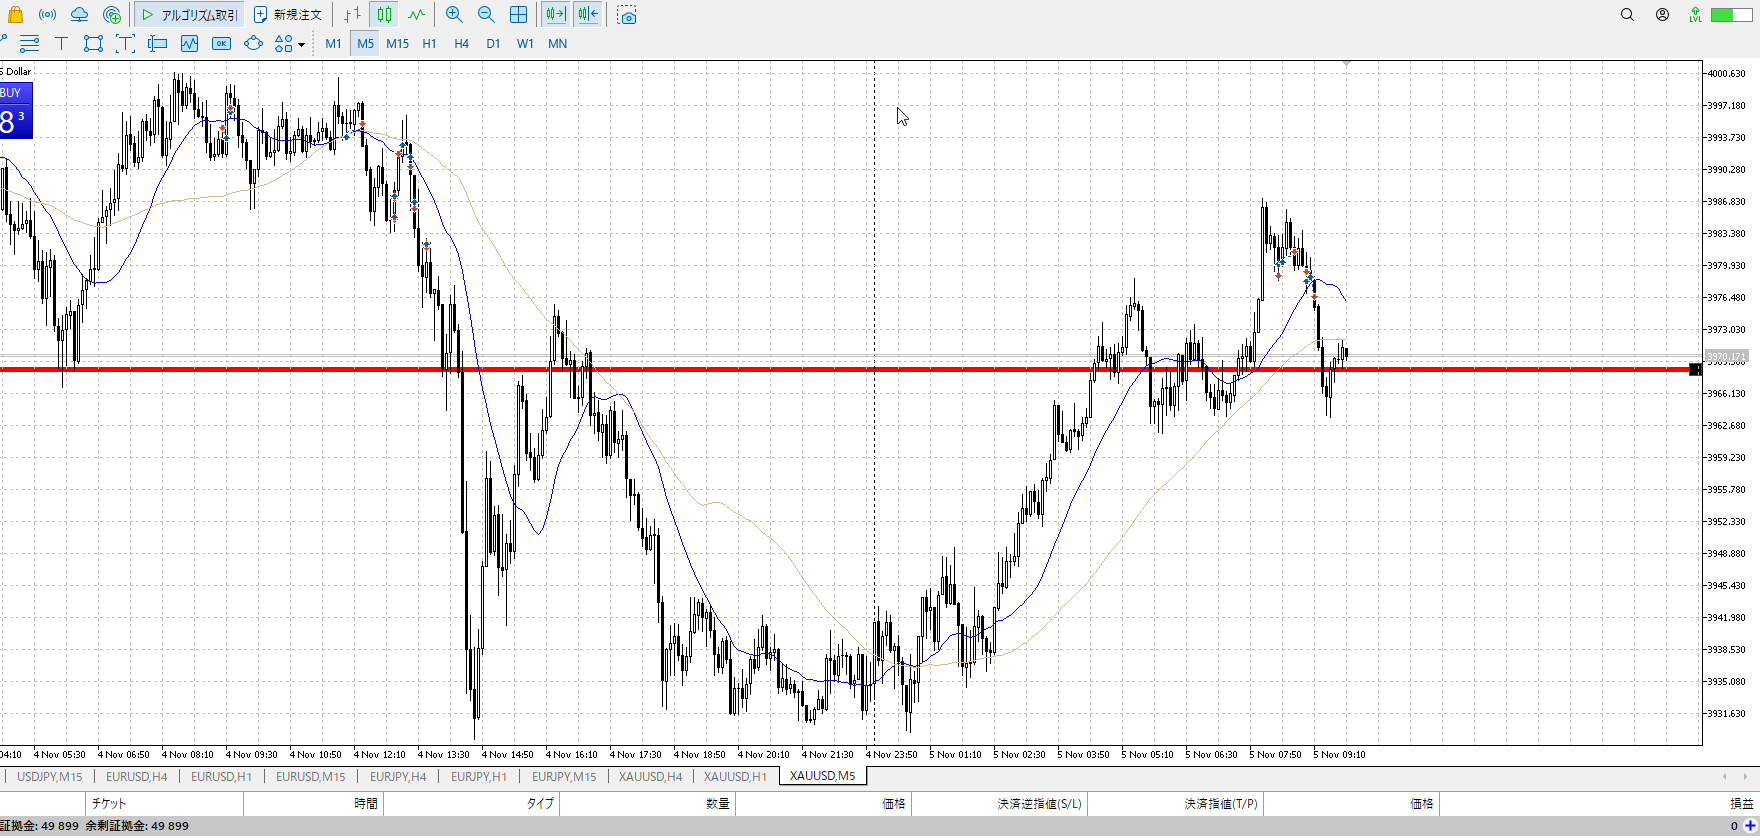Take a chart screenshot with camera icon

tap(627, 15)
